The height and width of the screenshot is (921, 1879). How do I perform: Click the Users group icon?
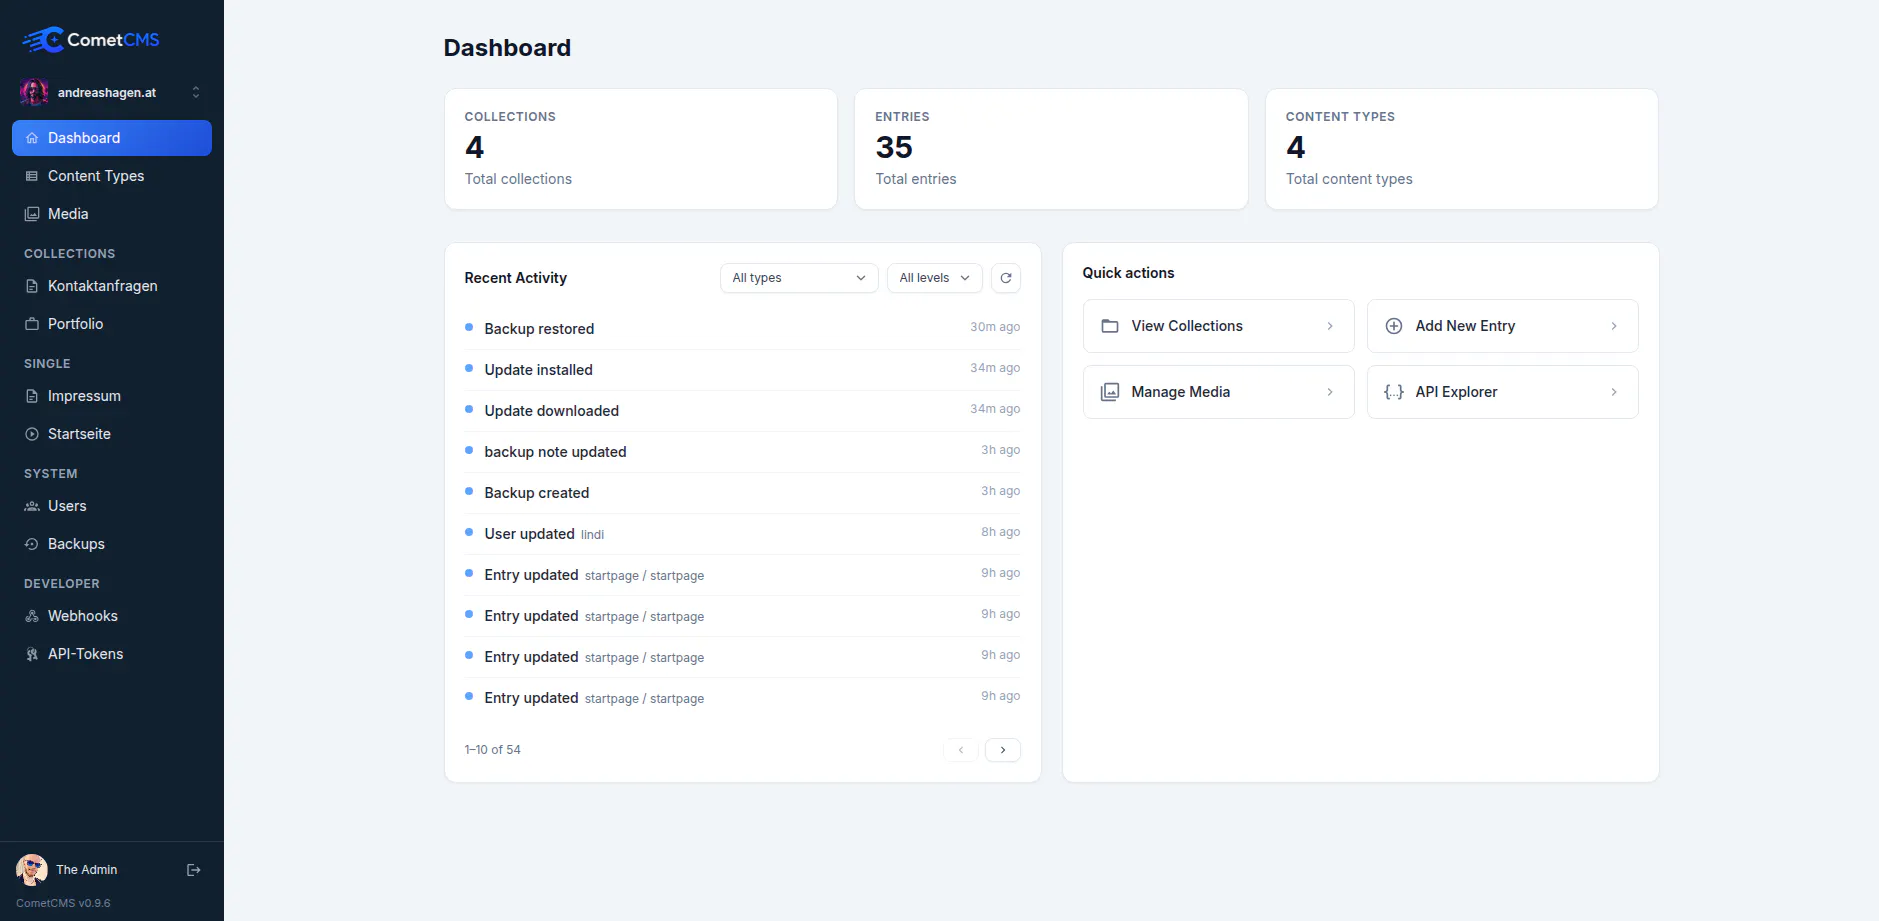(x=32, y=506)
